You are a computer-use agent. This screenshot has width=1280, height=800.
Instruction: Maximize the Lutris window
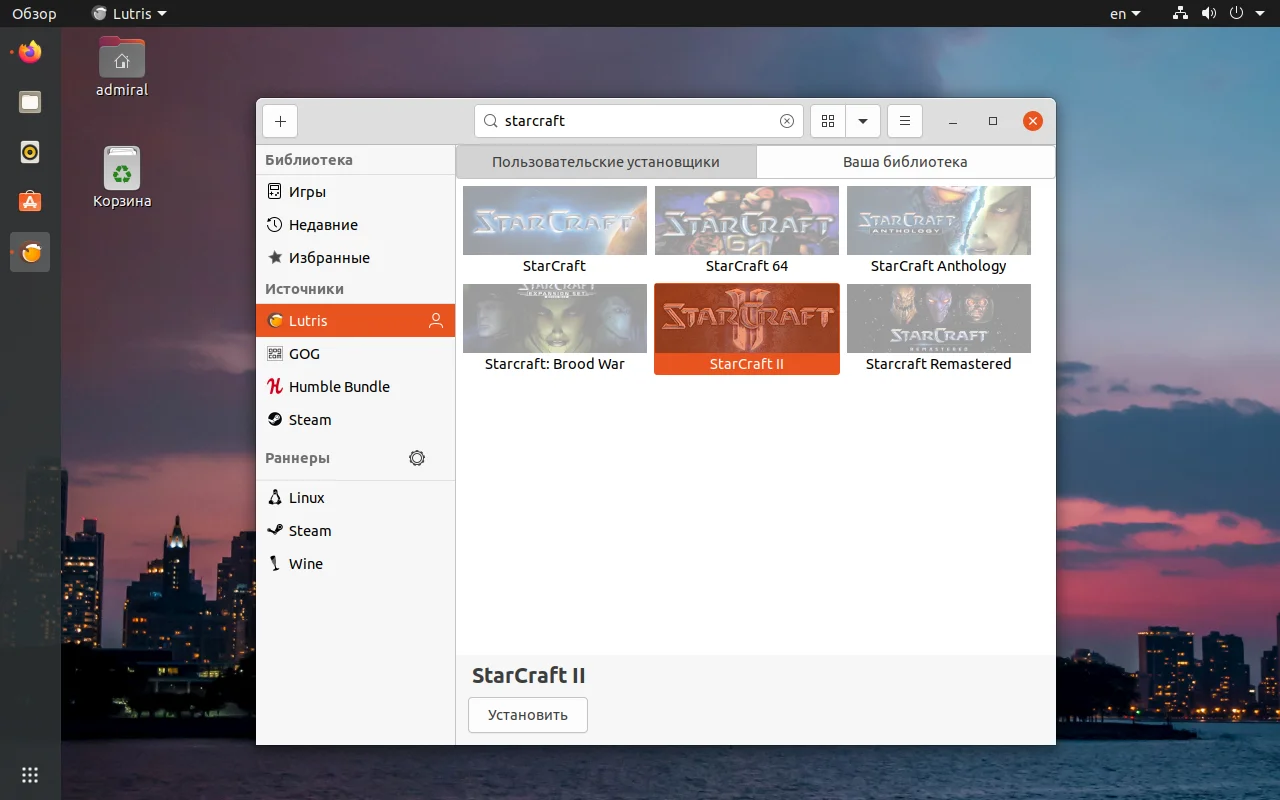click(x=993, y=121)
